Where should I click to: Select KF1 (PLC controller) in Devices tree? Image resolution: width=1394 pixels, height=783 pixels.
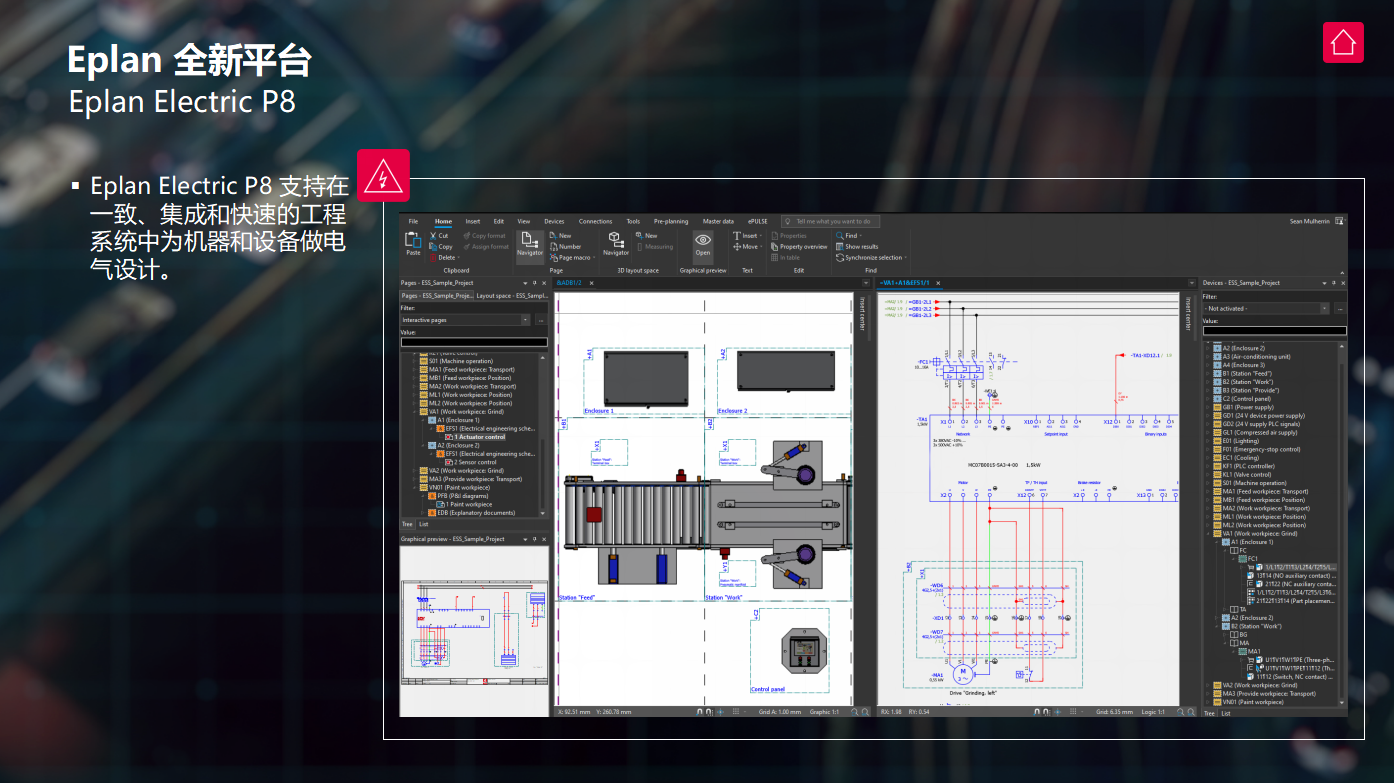[x=1249, y=466]
